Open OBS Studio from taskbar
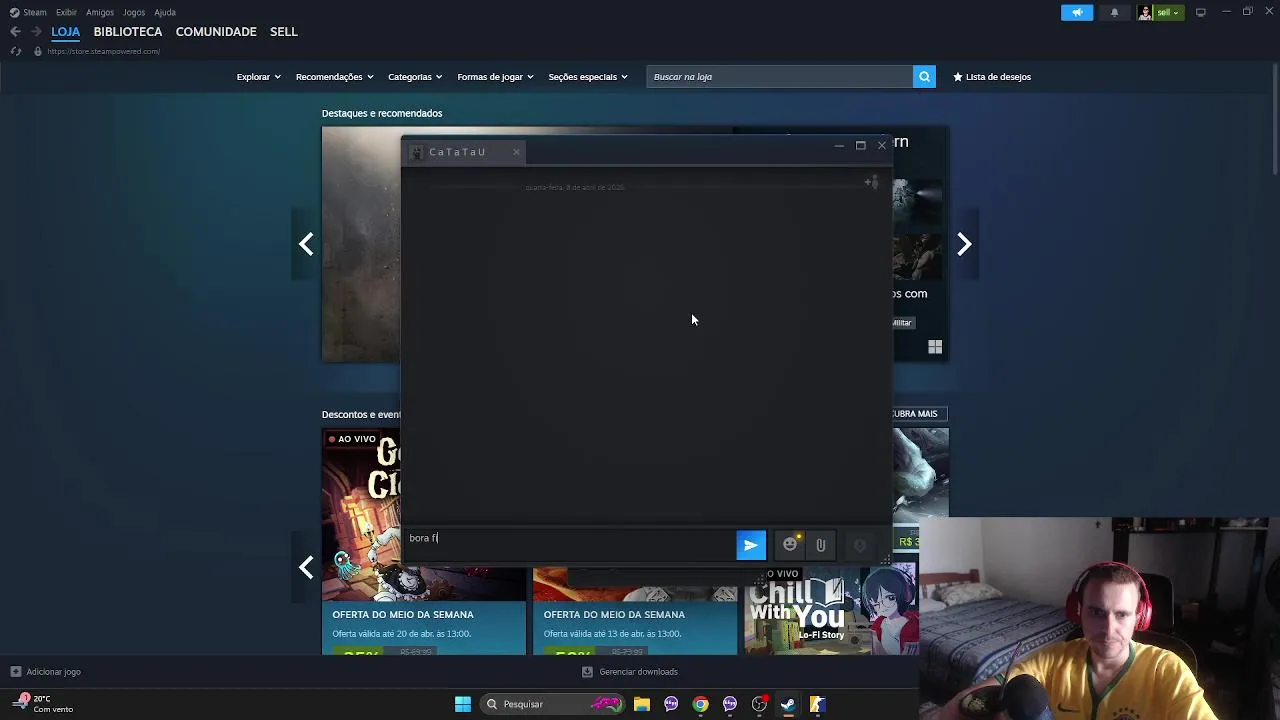1280x720 pixels. pyautogui.click(x=759, y=704)
